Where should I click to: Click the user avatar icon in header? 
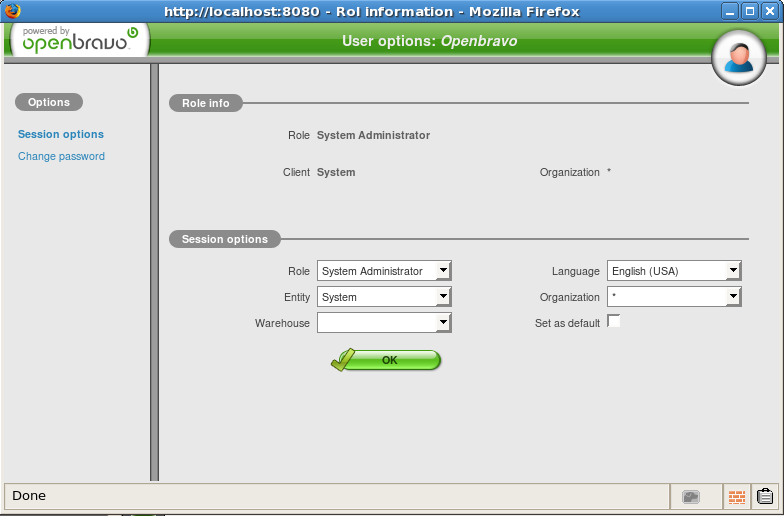tap(739, 58)
